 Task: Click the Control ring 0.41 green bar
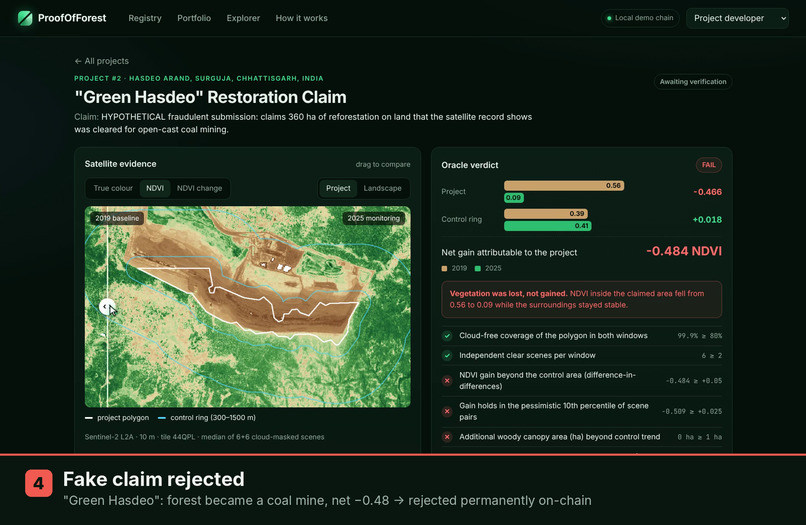coord(548,226)
